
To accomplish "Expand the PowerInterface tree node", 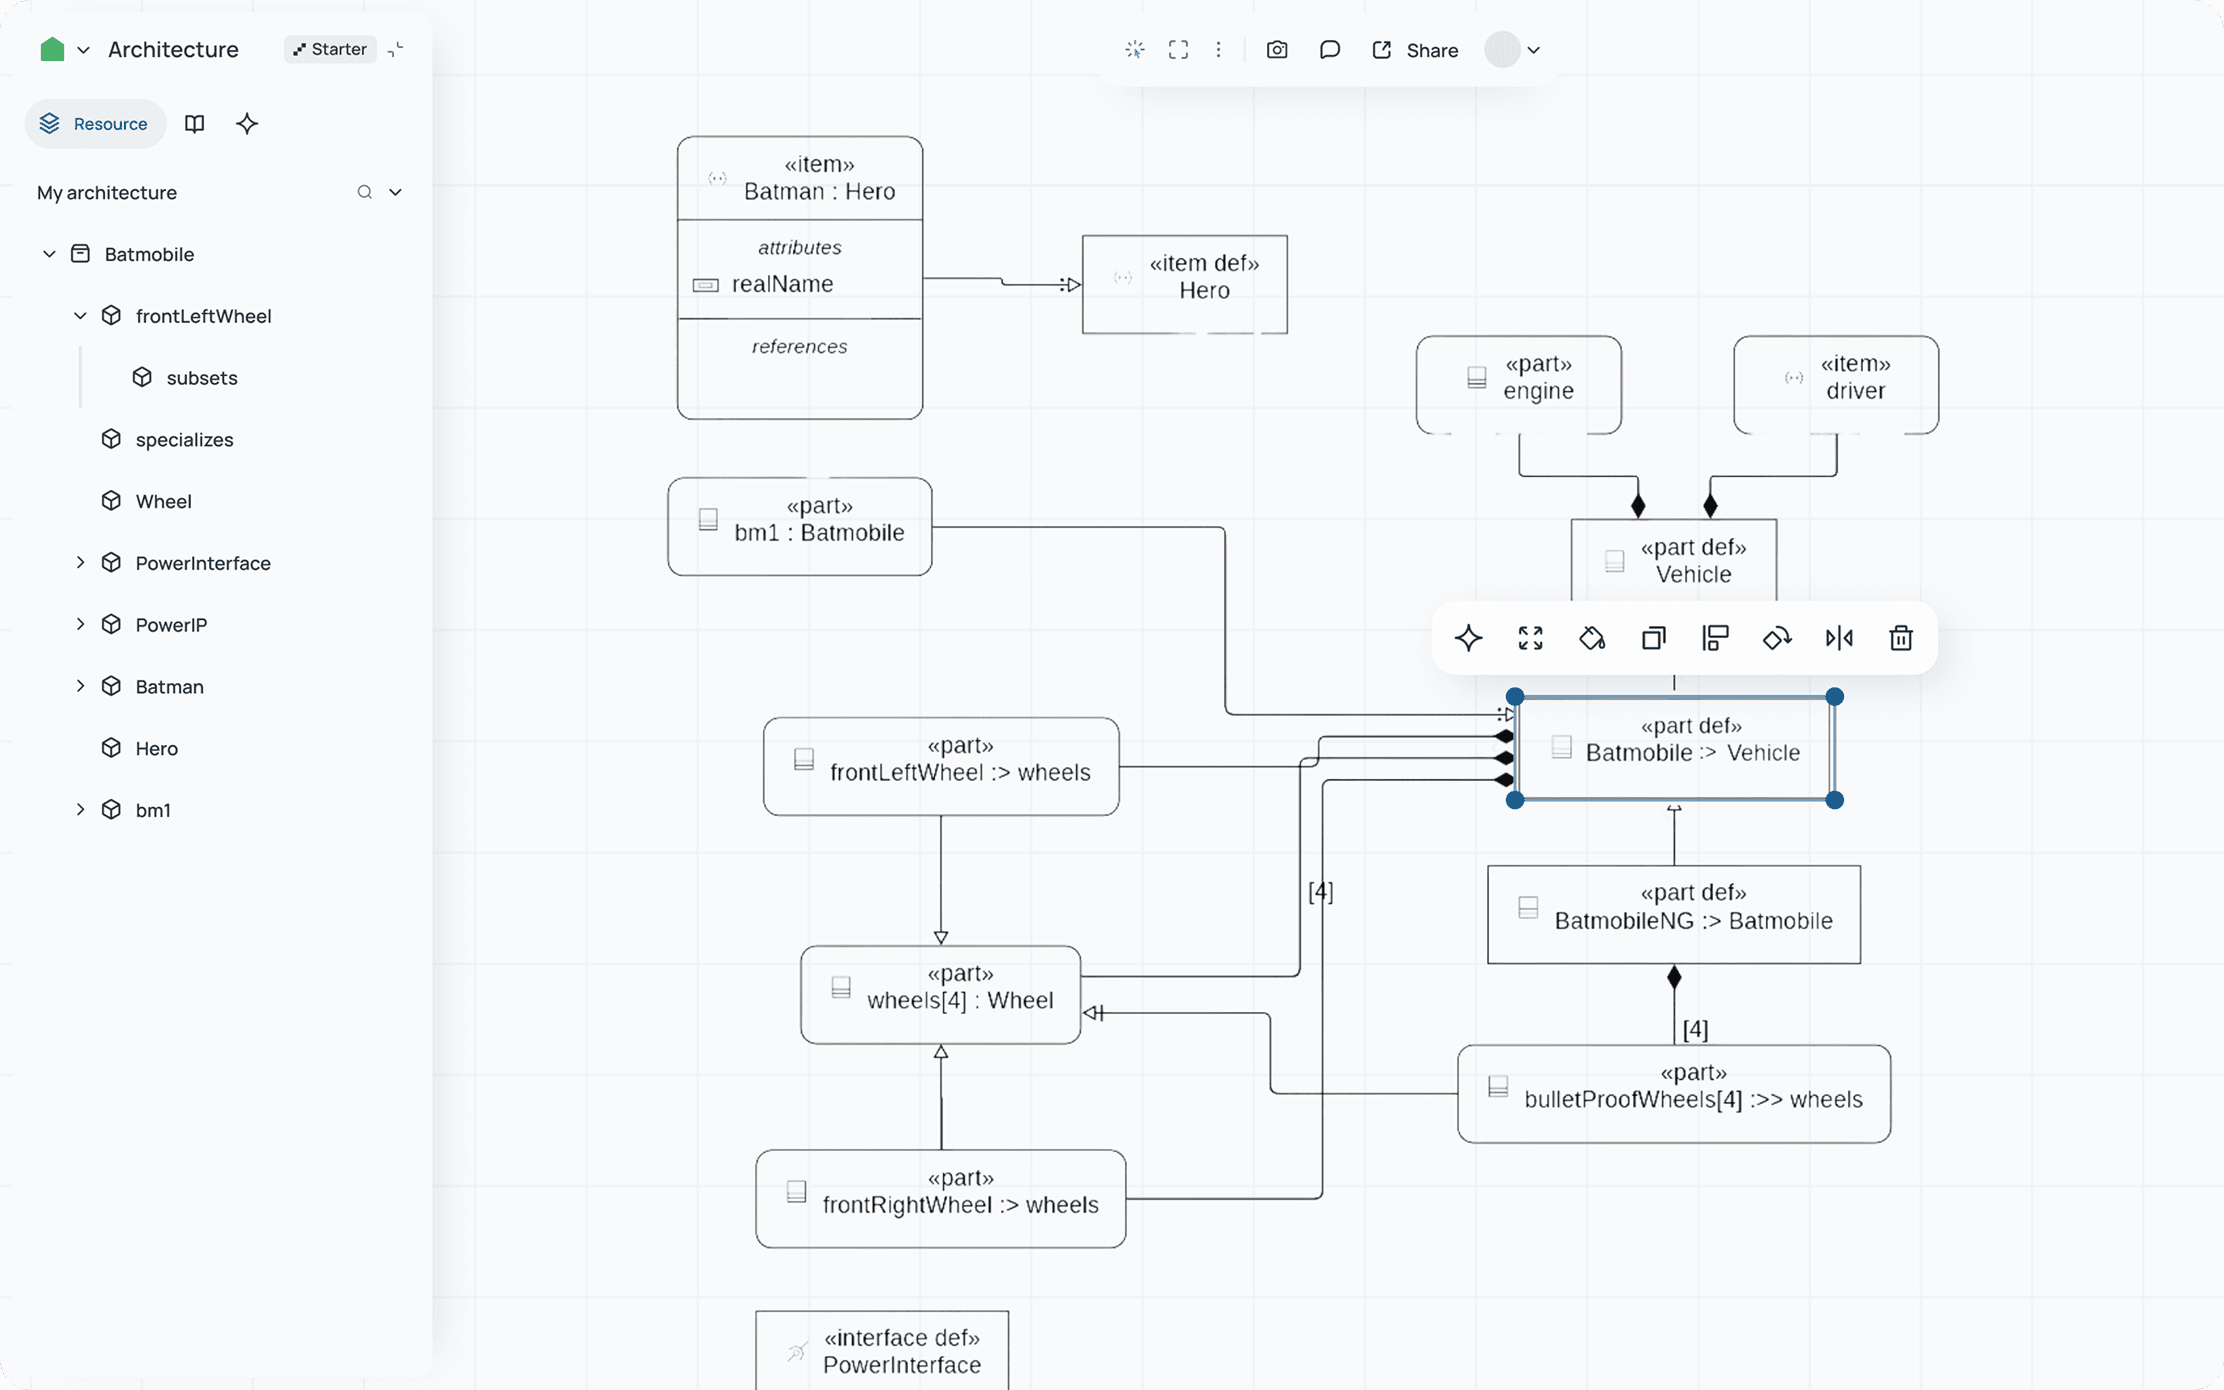I will 80,563.
